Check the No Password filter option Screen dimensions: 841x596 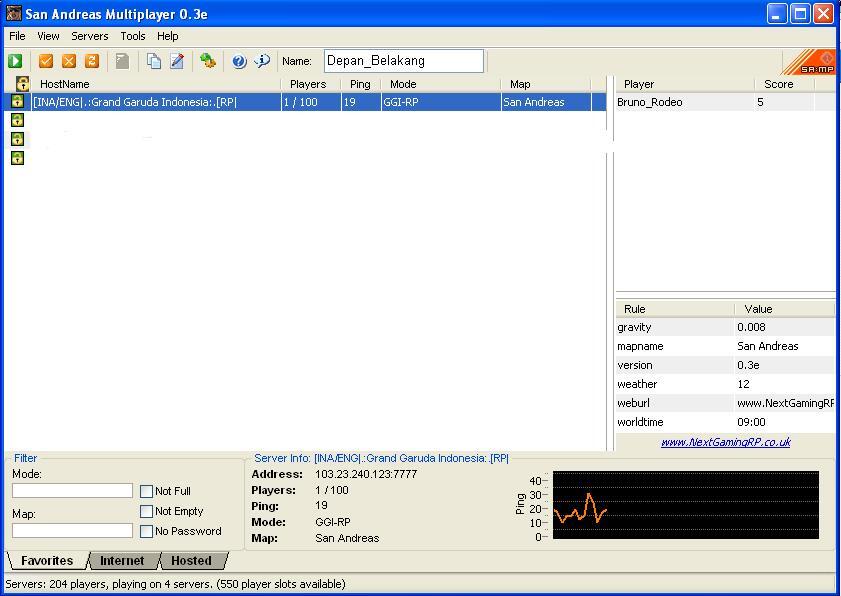coord(147,531)
